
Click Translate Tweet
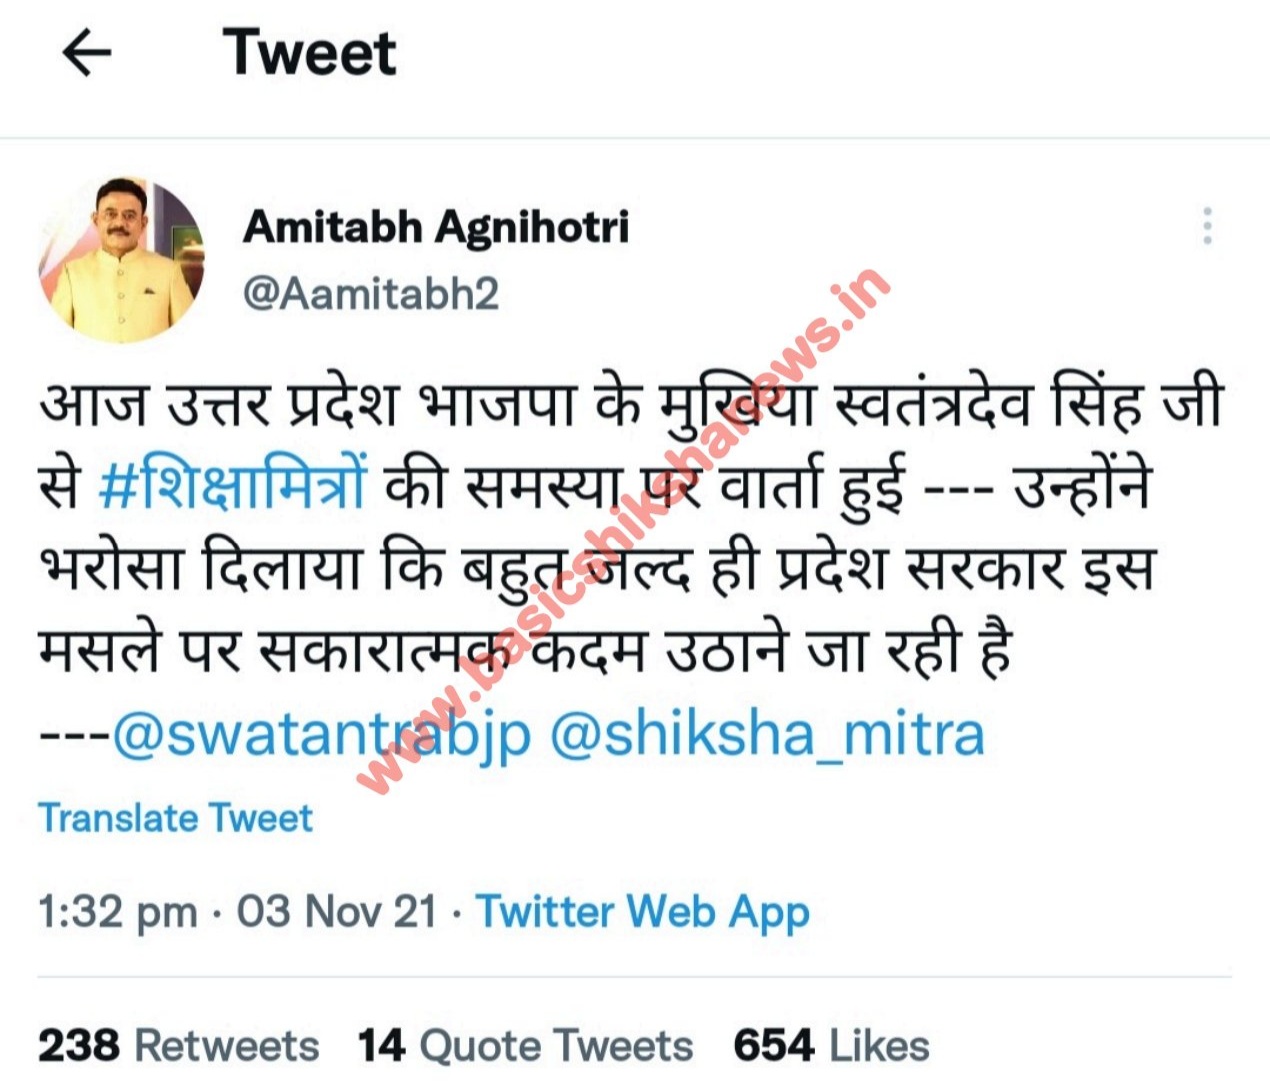(x=175, y=818)
